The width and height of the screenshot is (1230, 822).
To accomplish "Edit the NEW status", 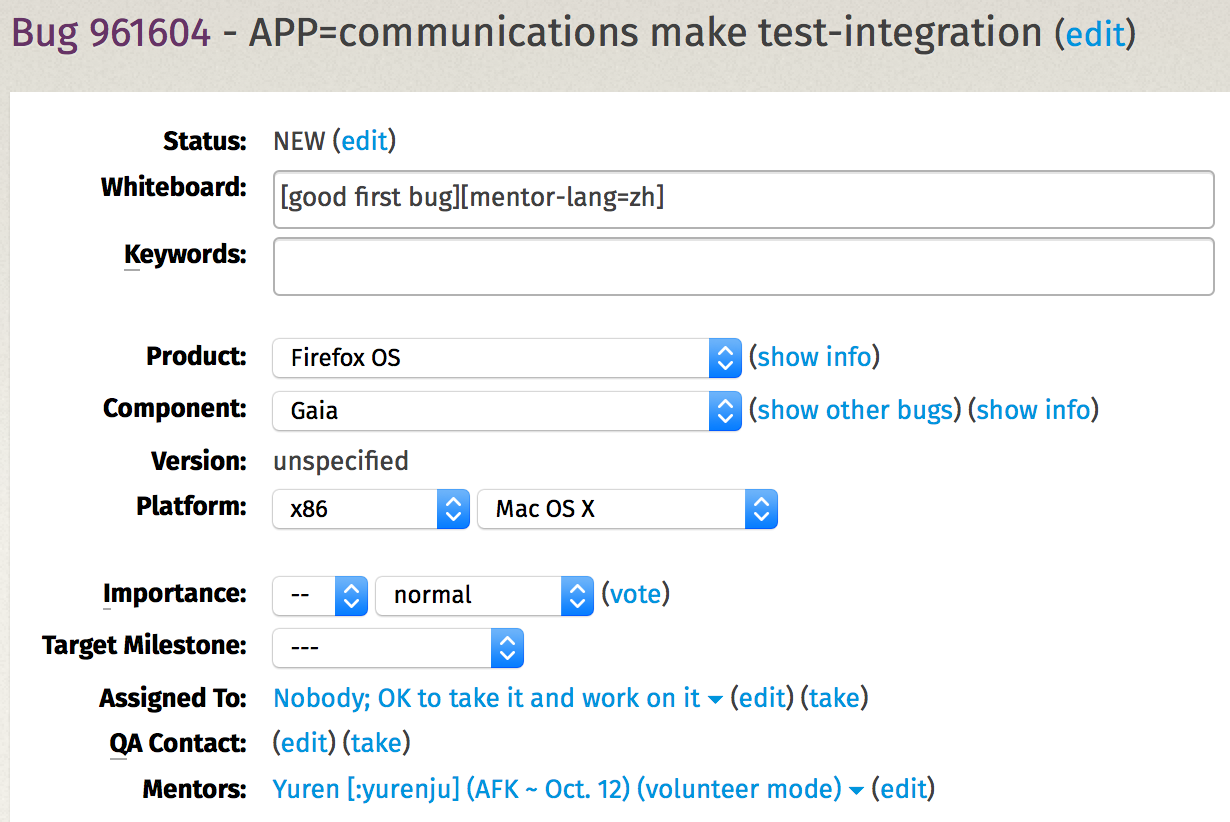I will [x=364, y=141].
